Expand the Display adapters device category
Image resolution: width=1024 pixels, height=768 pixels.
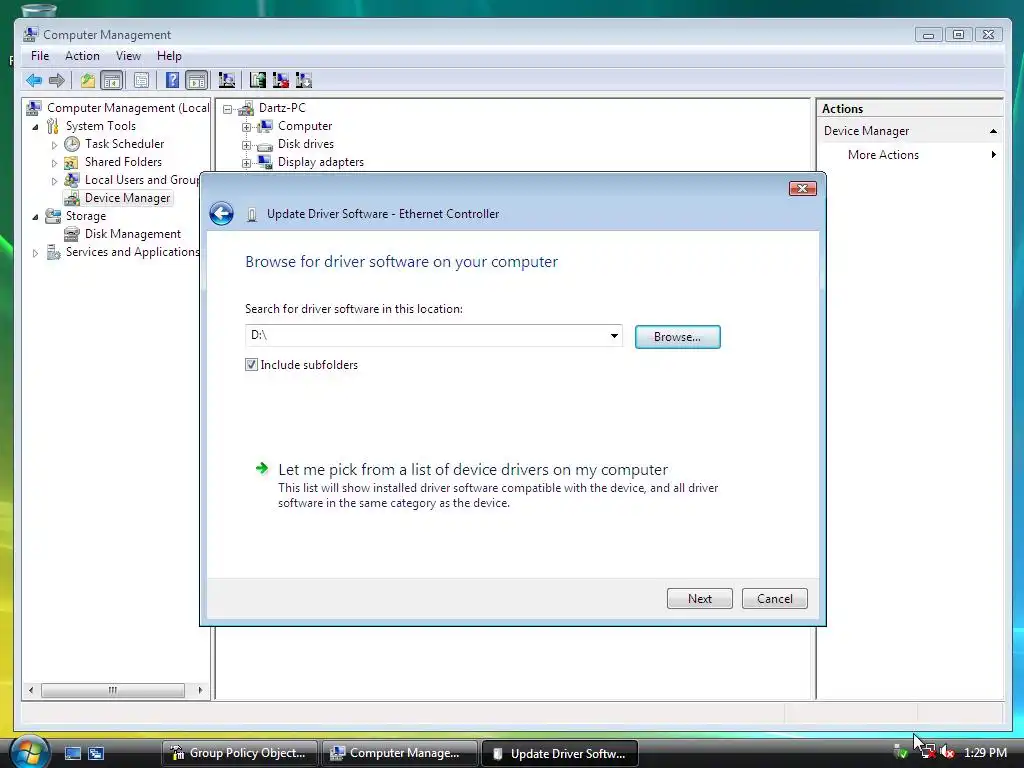[x=246, y=163]
